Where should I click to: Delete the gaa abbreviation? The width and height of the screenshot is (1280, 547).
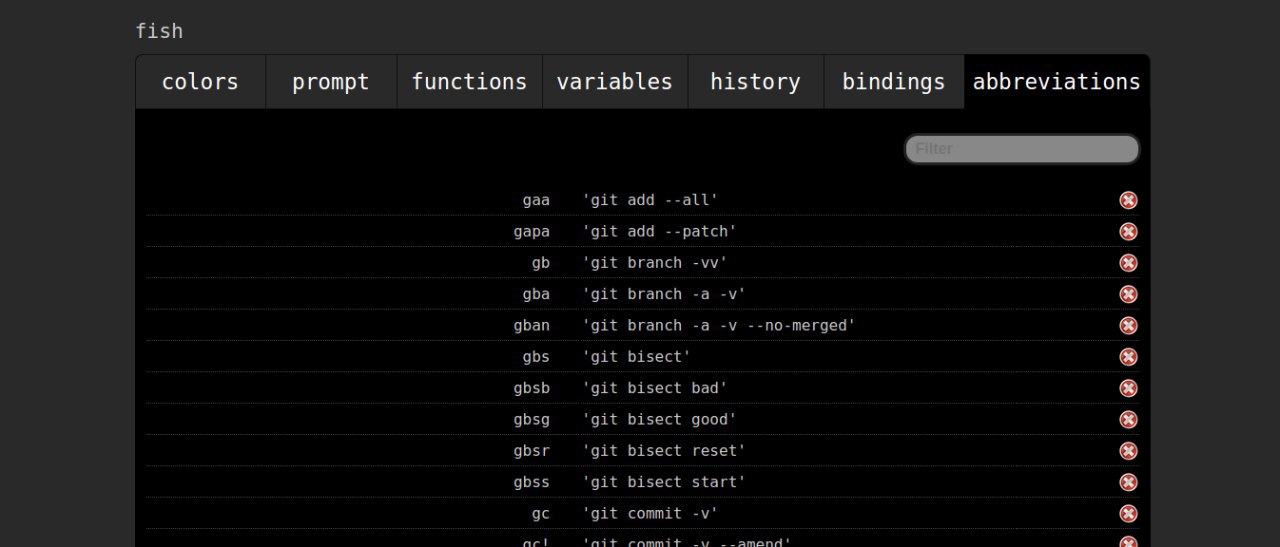(1128, 200)
